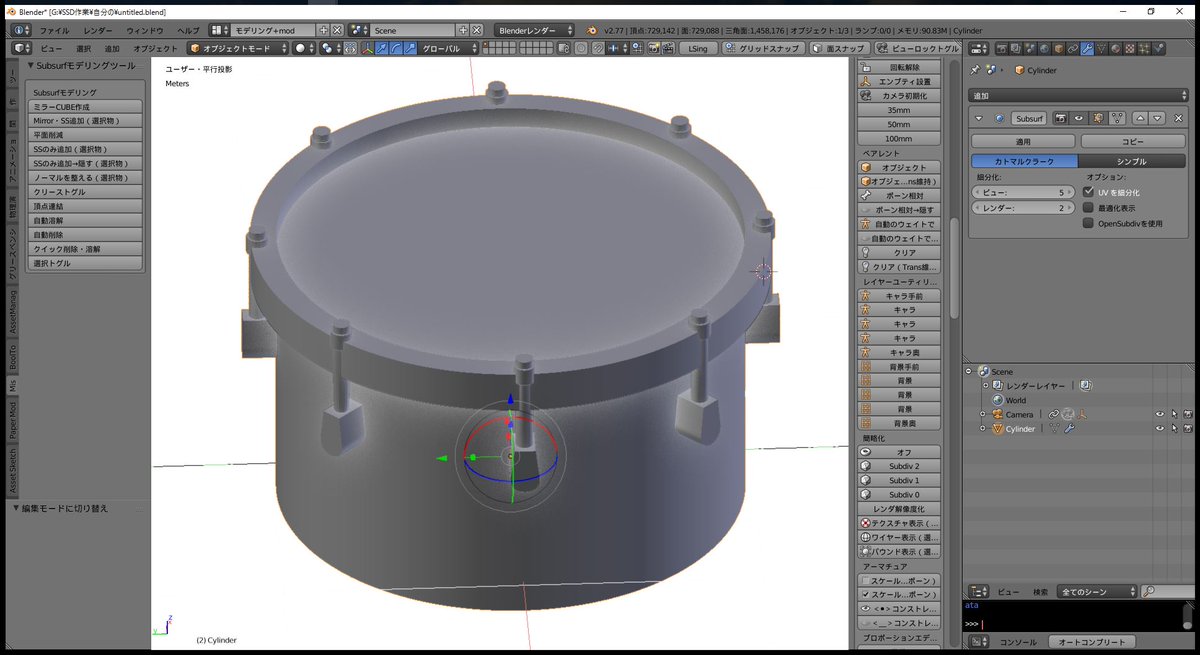This screenshot has height=655, width=1200.
Task: Open the Texture properties tab checker icon
Action: (x=1130, y=48)
